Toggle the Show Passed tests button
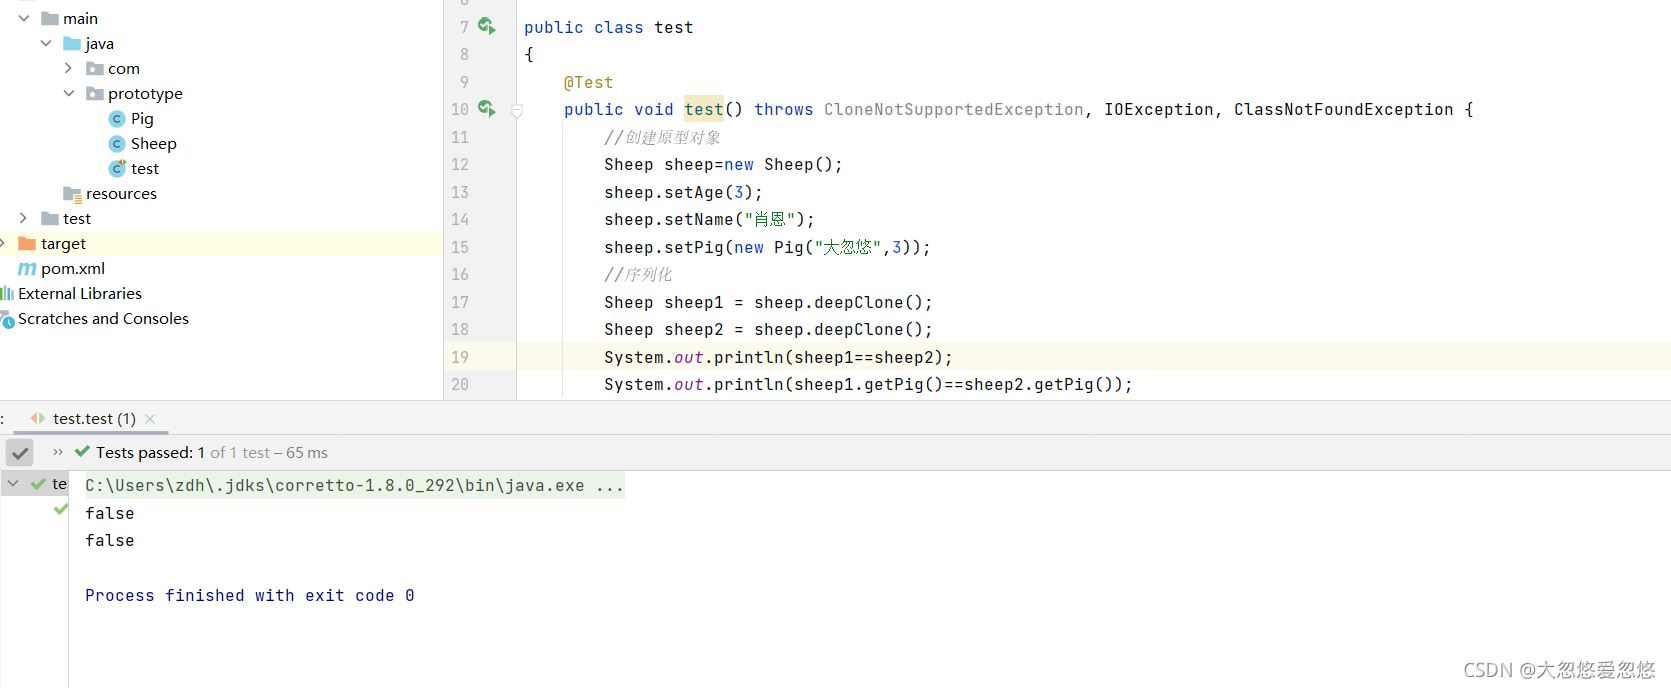This screenshot has width=1671, height=688. pyautogui.click(x=20, y=452)
